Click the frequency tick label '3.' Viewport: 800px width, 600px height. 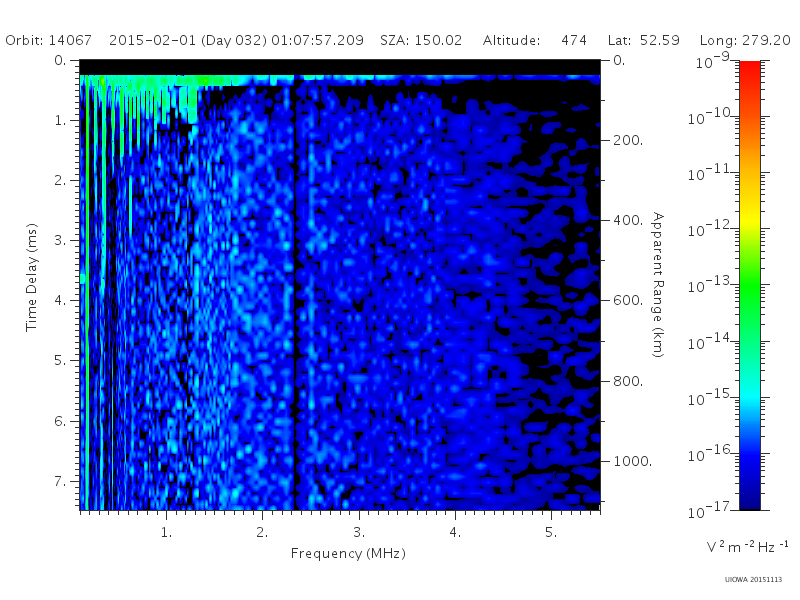(359, 533)
